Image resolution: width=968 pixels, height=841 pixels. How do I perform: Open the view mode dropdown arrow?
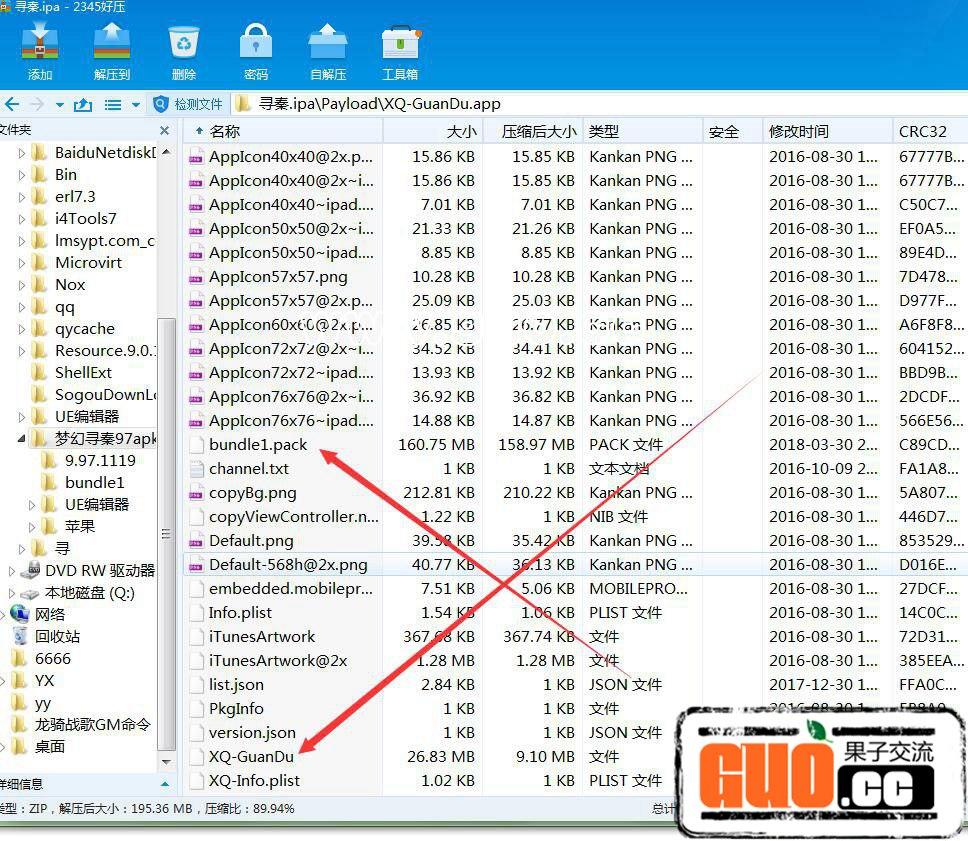[x=135, y=105]
